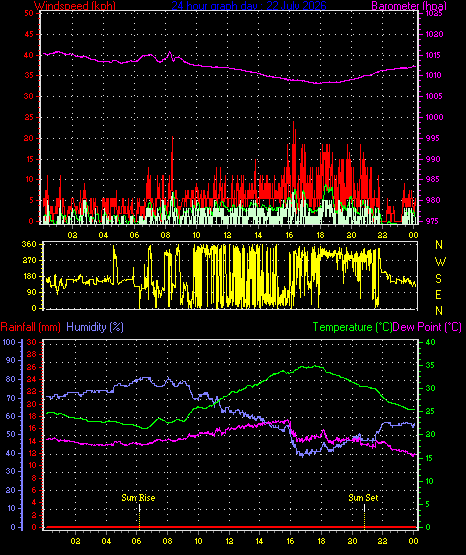Click the 90 value on wind direction axis
This screenshot has height=555, width=466.
tap(31, 292)
